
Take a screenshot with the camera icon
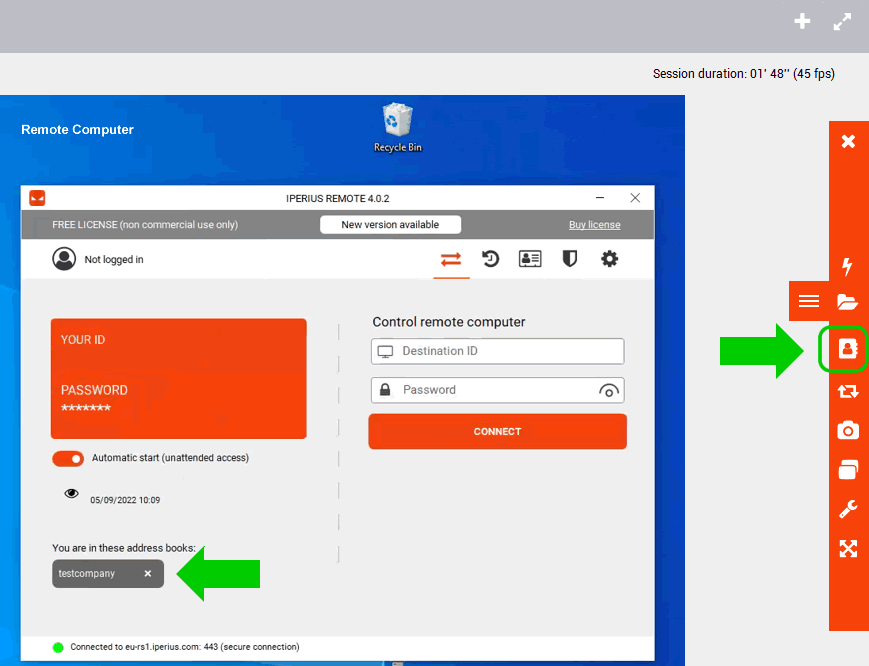pos(848,430)
